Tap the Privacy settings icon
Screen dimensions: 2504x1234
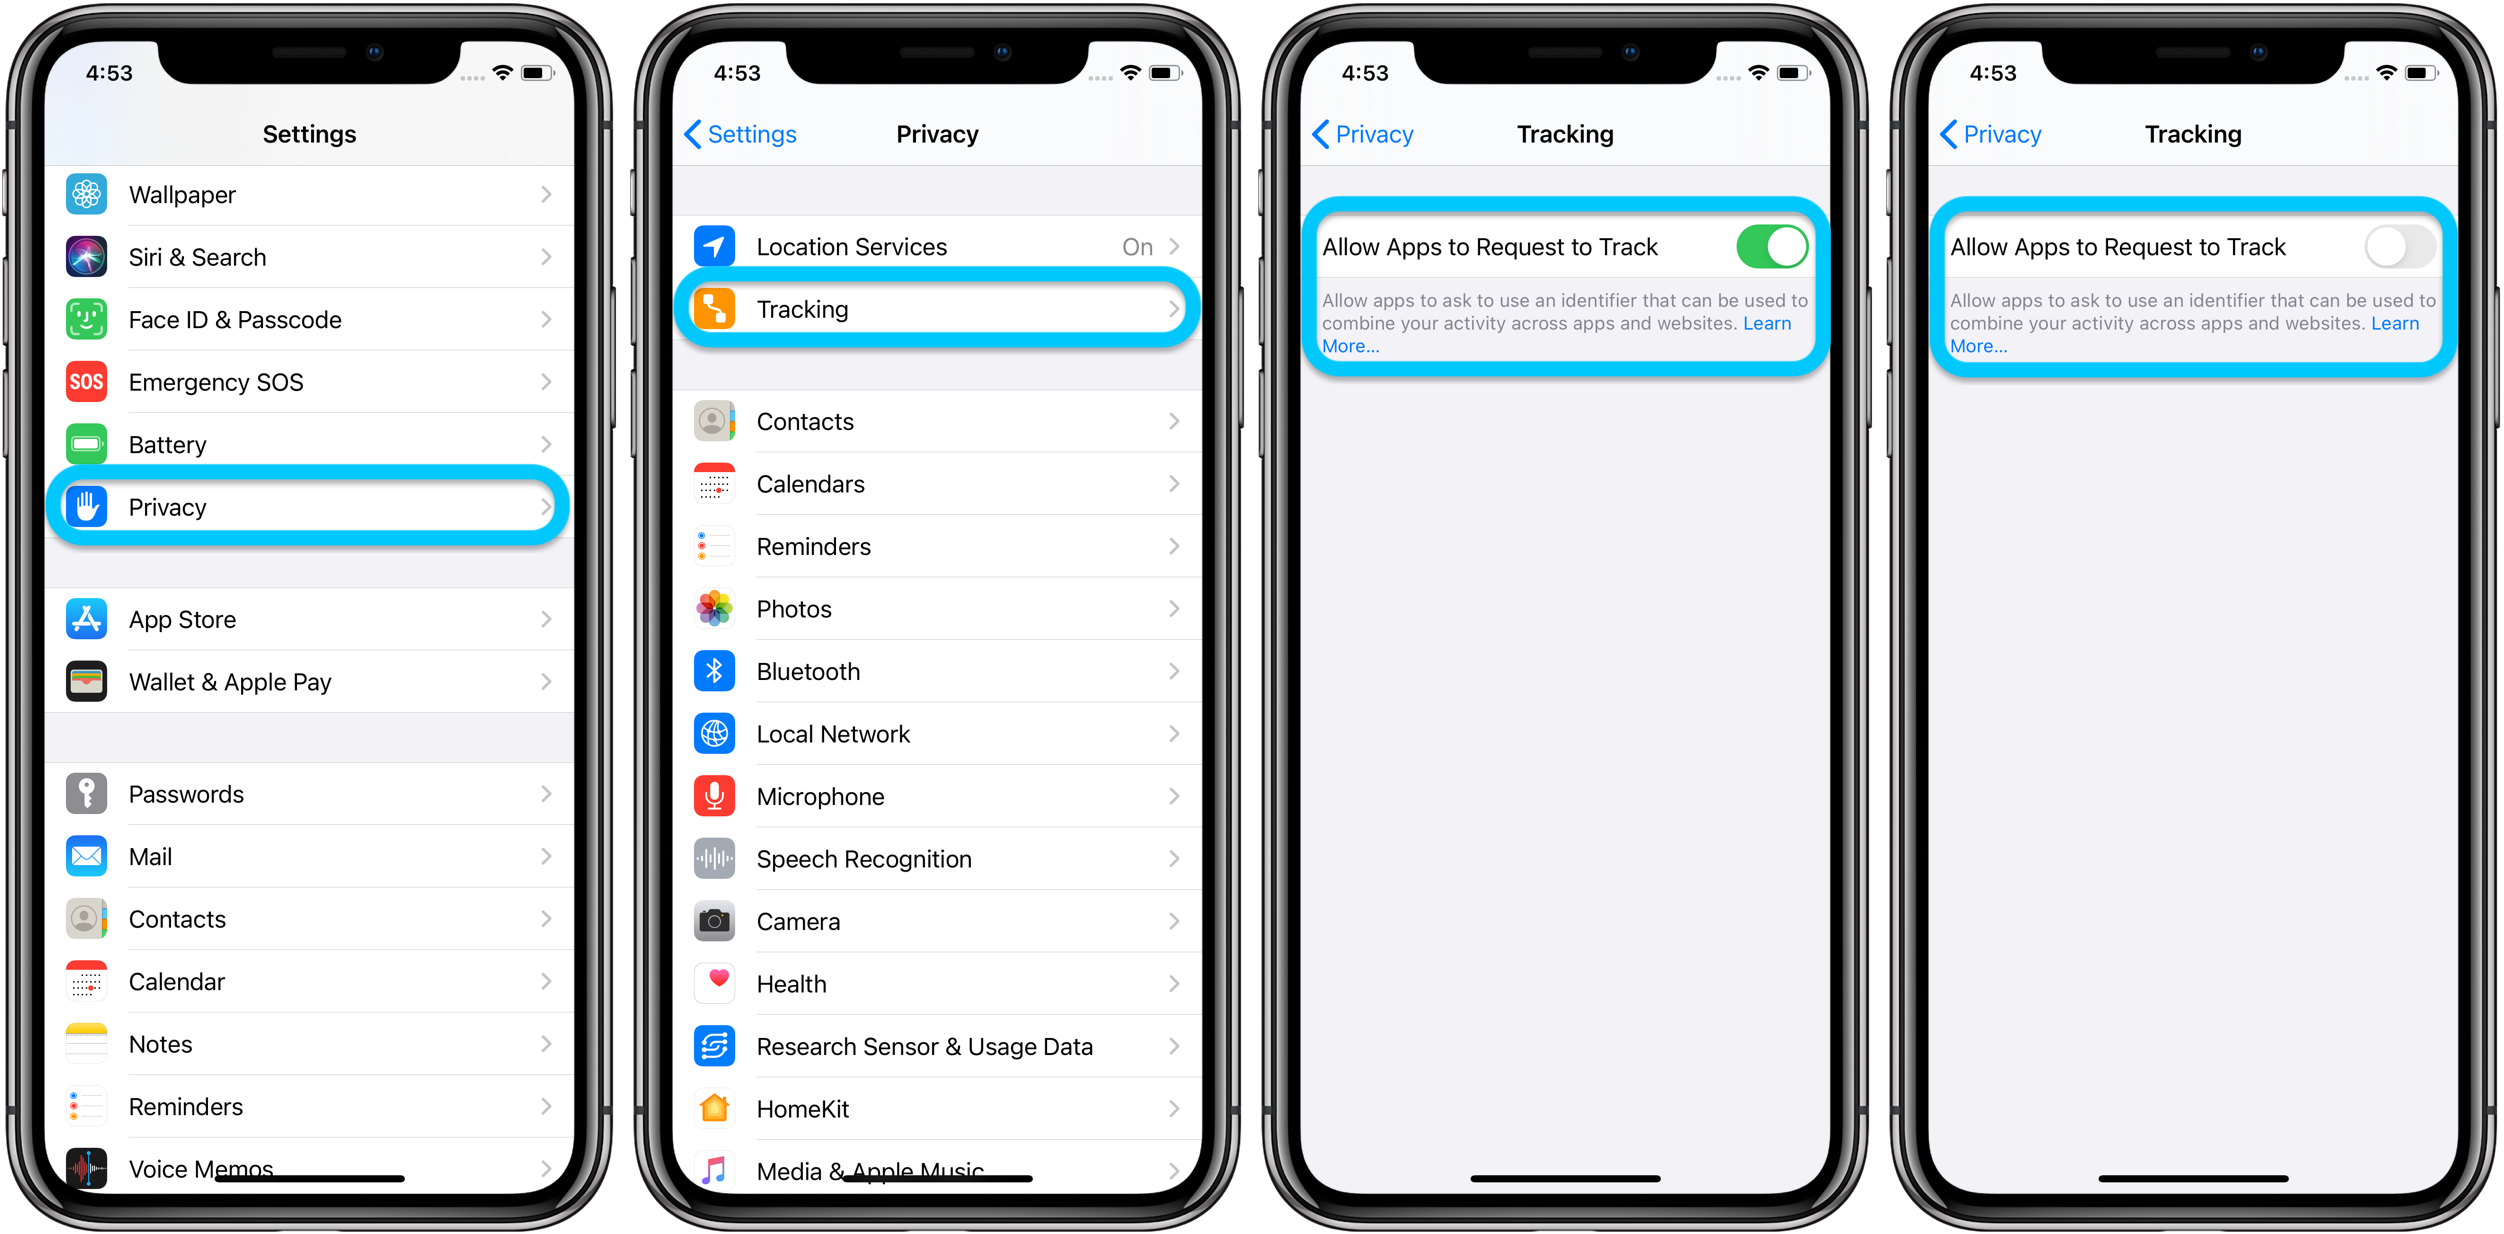click(86, 506)
